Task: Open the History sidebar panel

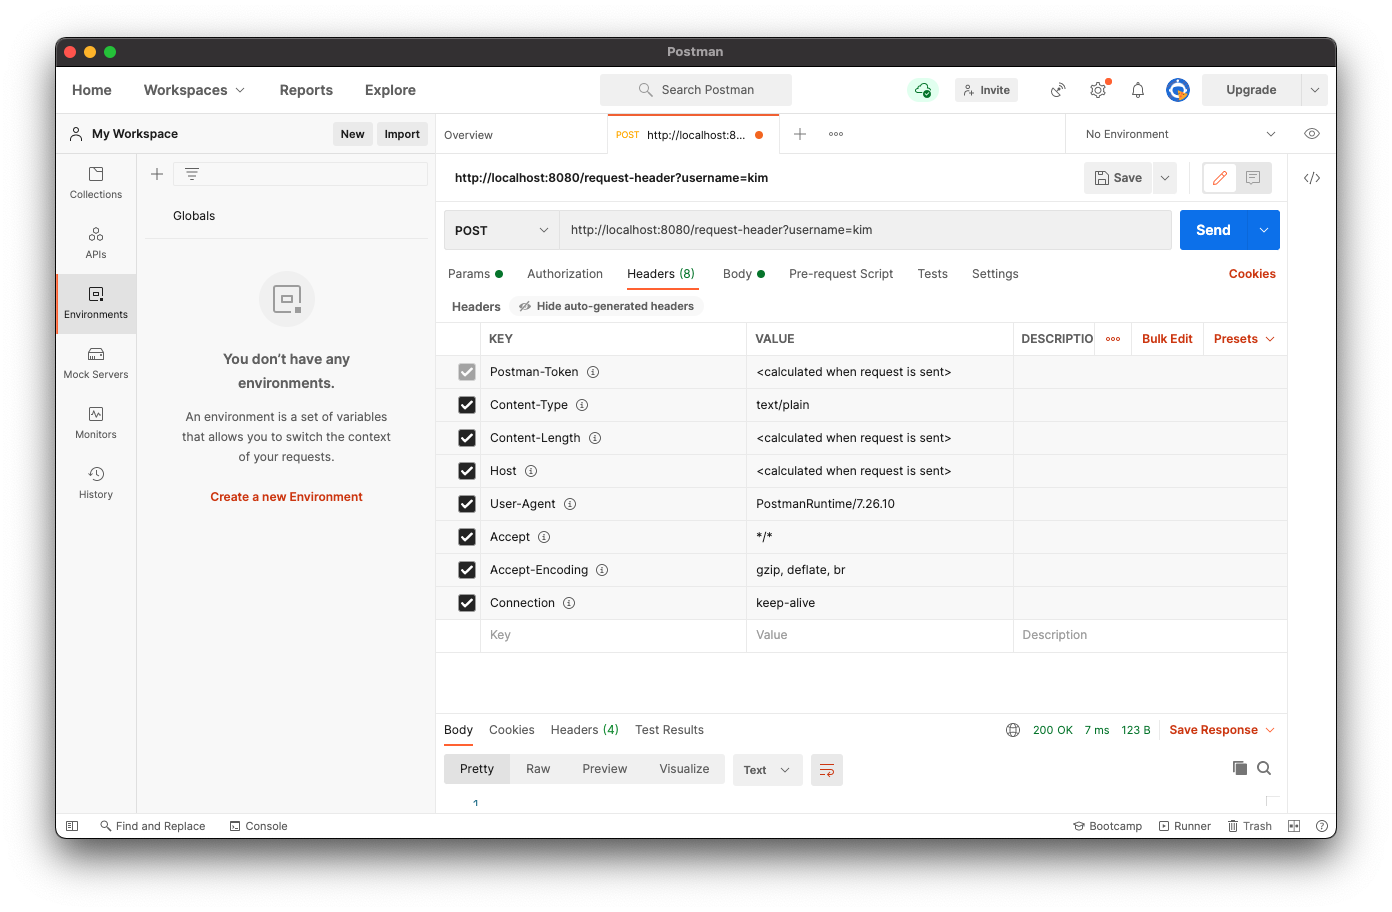Action: tap(96, 483)
